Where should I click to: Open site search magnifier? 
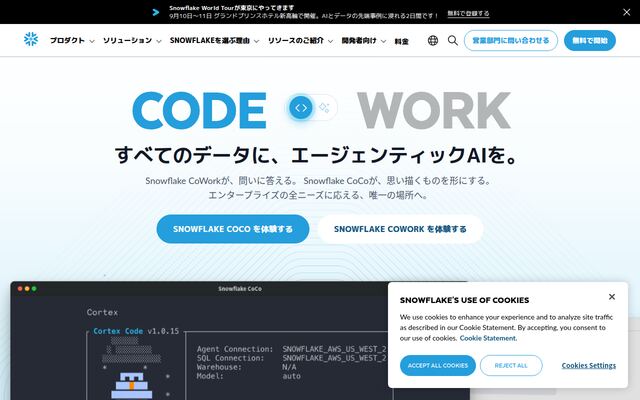coord(453,40)
